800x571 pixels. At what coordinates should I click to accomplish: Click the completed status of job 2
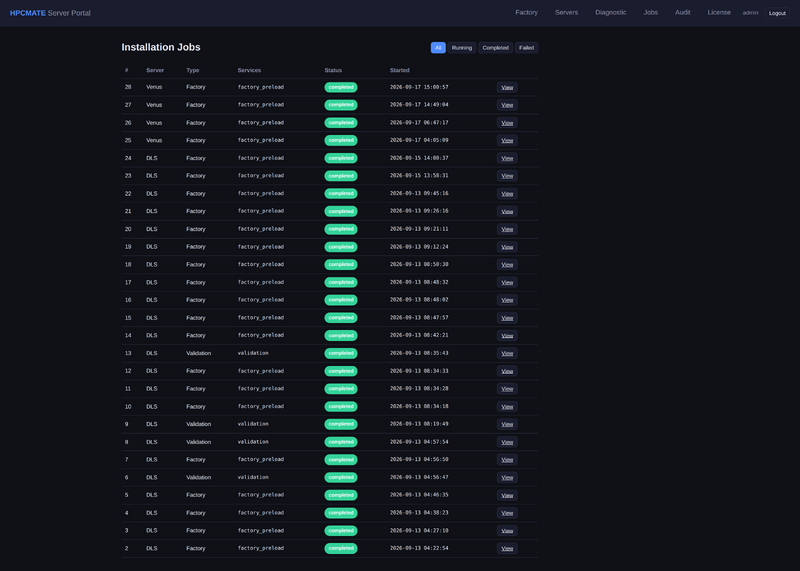point(341,549)
